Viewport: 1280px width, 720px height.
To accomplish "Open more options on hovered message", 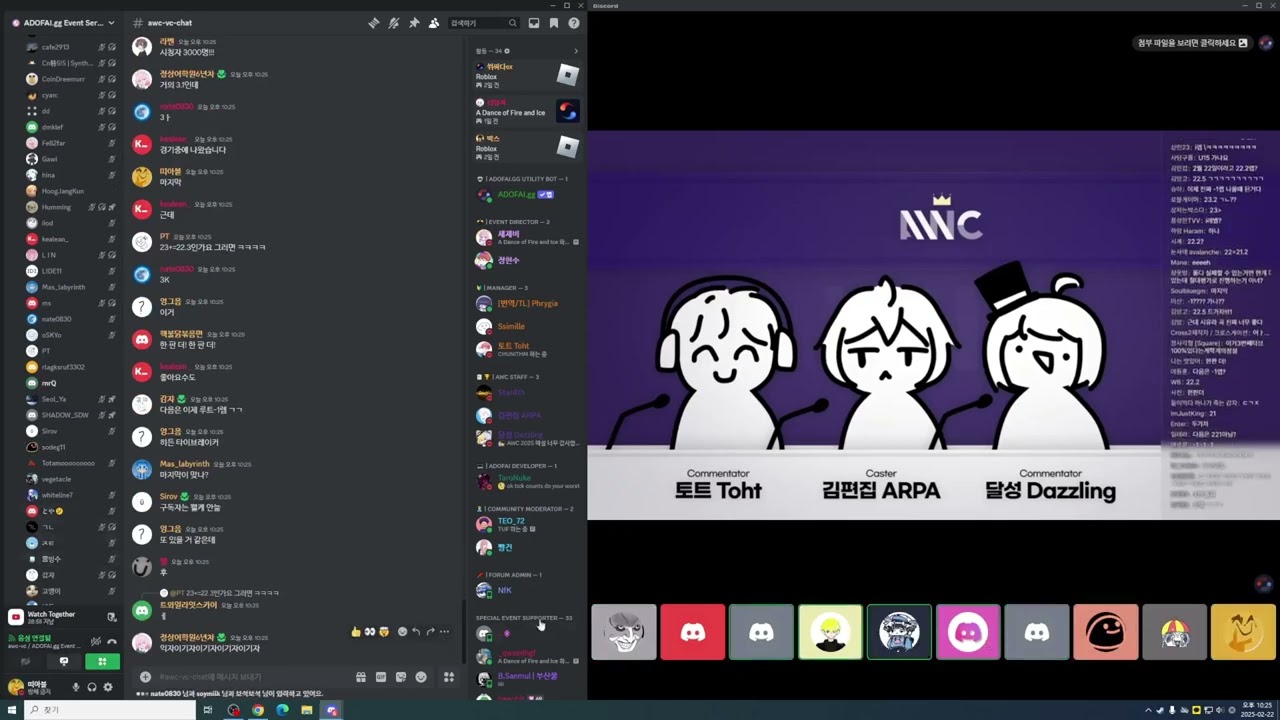I will click(444, 632).
